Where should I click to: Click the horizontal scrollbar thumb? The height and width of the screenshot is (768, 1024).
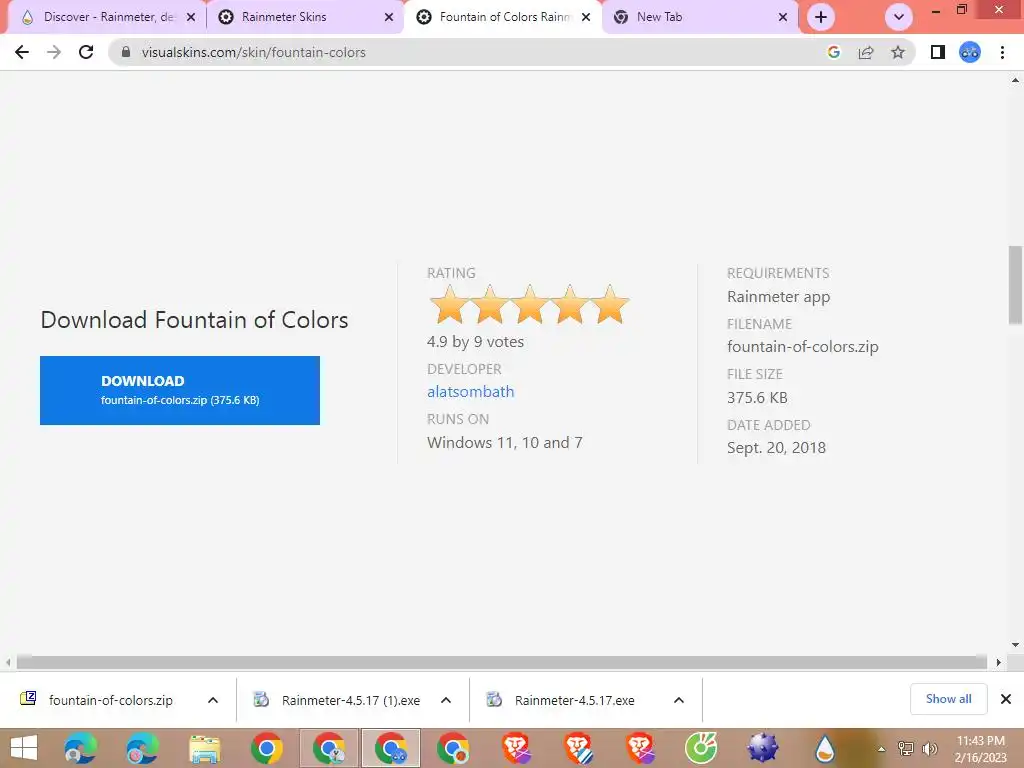502,662
